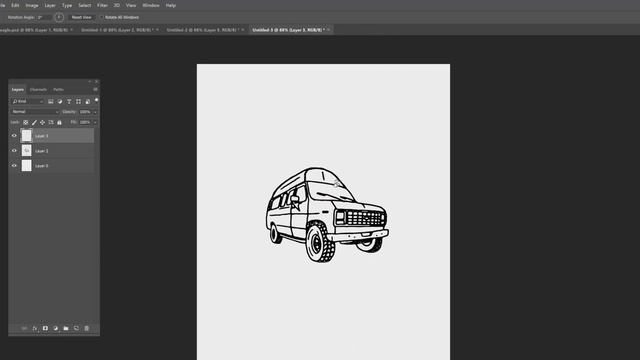The image size is (640, 360).
Task: Select the Layer 3 thumbnail
Action: coord(27,136)
